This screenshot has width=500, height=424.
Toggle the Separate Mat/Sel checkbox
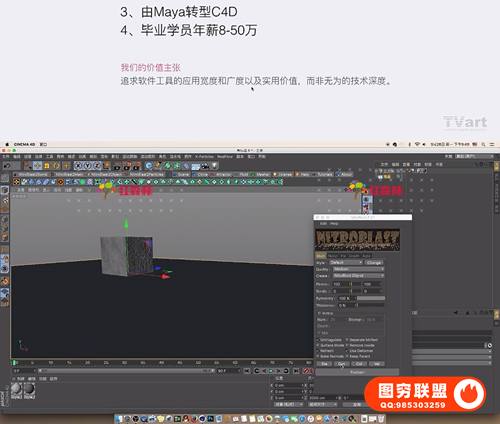pos(348,340)
